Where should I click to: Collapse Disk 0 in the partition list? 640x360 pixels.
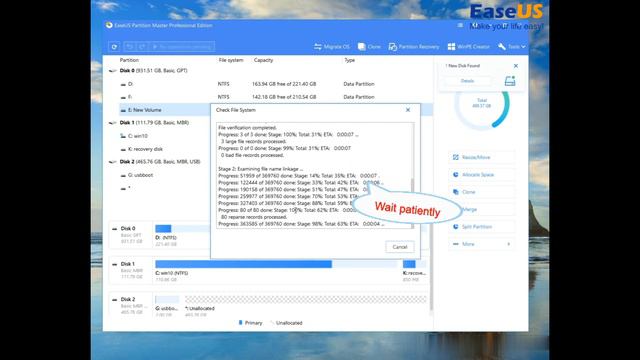pos(112,71)
